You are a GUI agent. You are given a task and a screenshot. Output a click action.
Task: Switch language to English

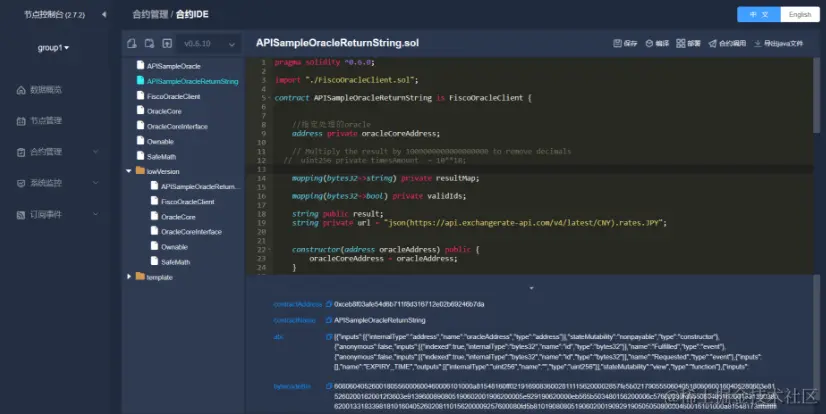pos(800,14)
